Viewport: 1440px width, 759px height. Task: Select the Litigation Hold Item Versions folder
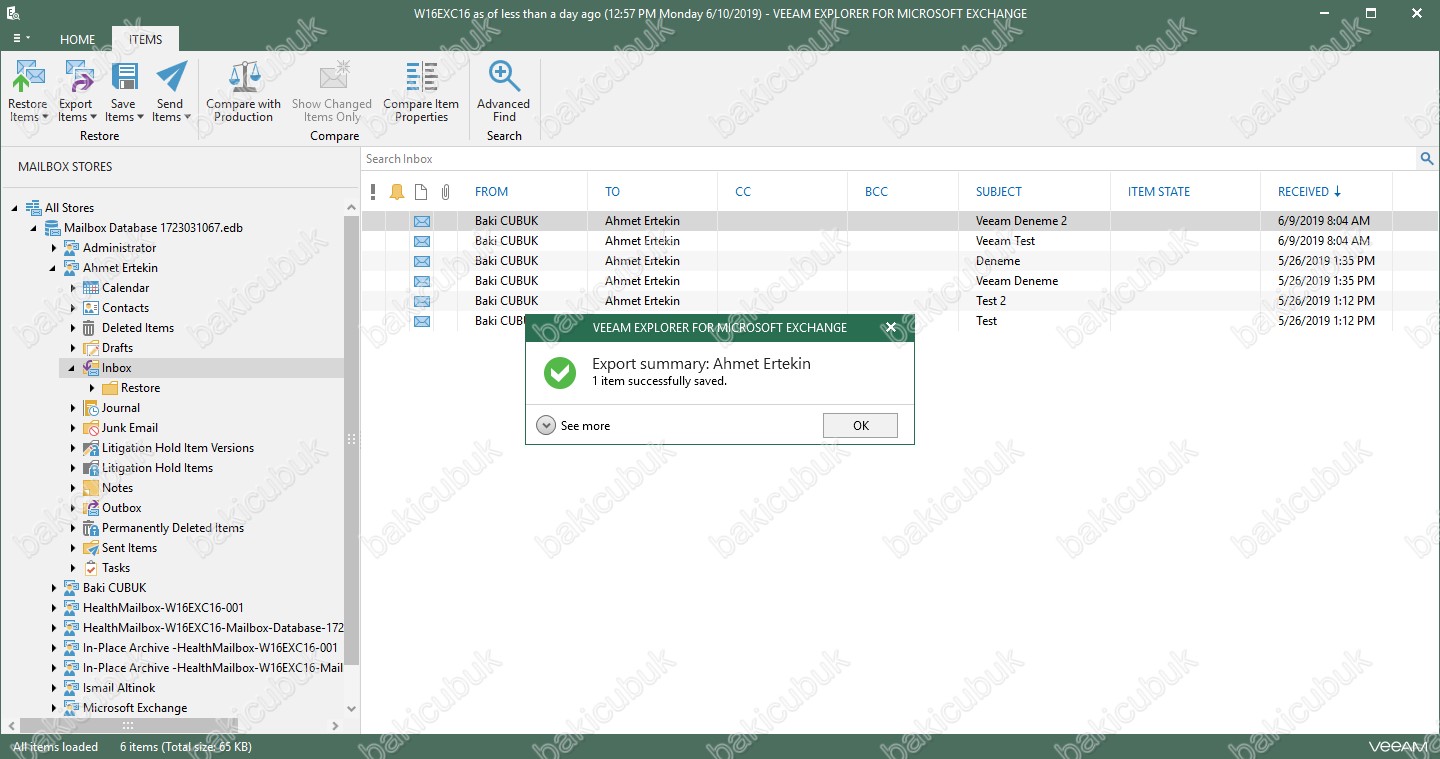point(178,448)
